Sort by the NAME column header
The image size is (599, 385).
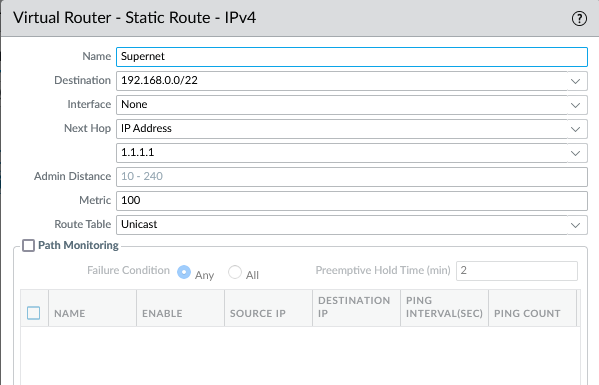pyautogui.click(x=92, y=308)
